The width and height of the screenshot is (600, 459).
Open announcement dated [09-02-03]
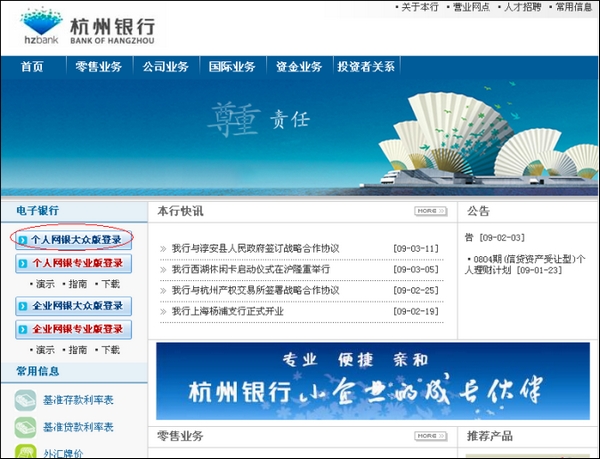pos(494,238)
